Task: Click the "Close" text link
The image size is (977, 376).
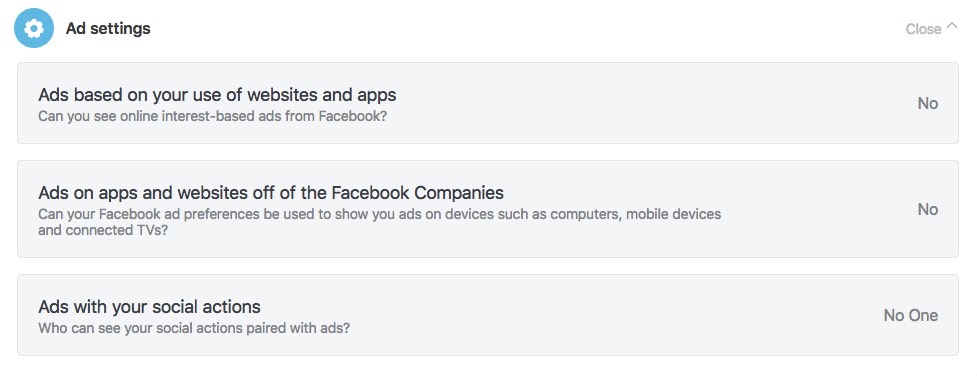Action: [x=923, y=29]
